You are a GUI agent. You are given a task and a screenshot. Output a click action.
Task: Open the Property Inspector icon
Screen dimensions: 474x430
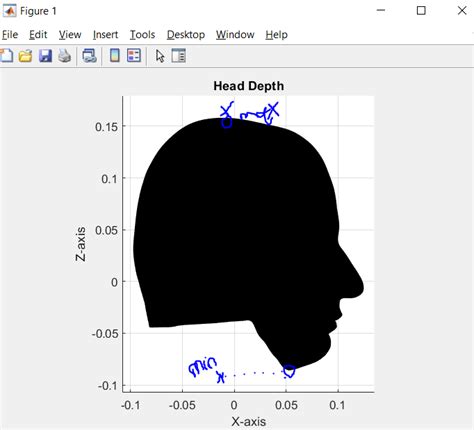tap(179, 56)
